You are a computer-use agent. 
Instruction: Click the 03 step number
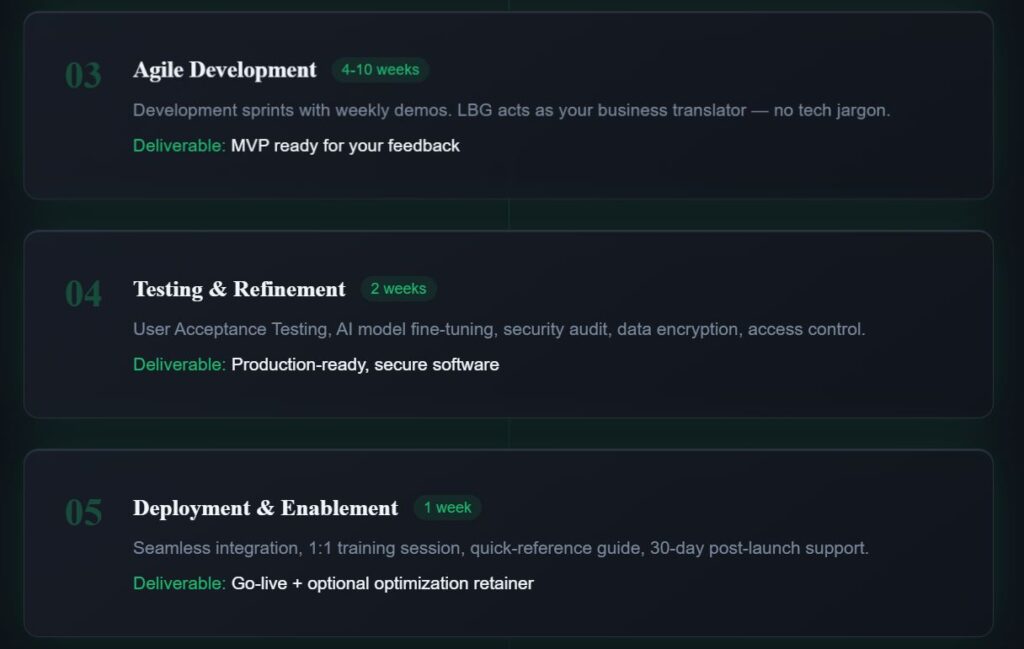click(x=83, y=75)
